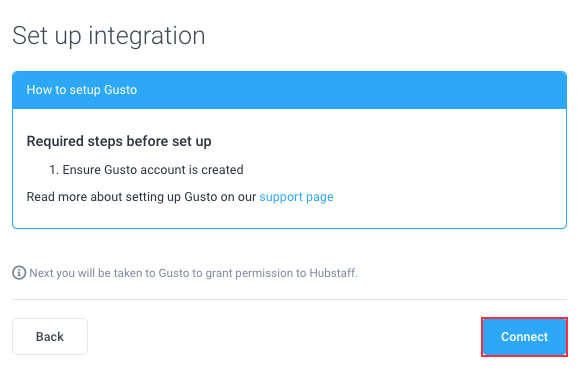Viewport: 581px width, 371px height.
Task: Click the word 'integration' in the title
Action: [x=146, y=36]
